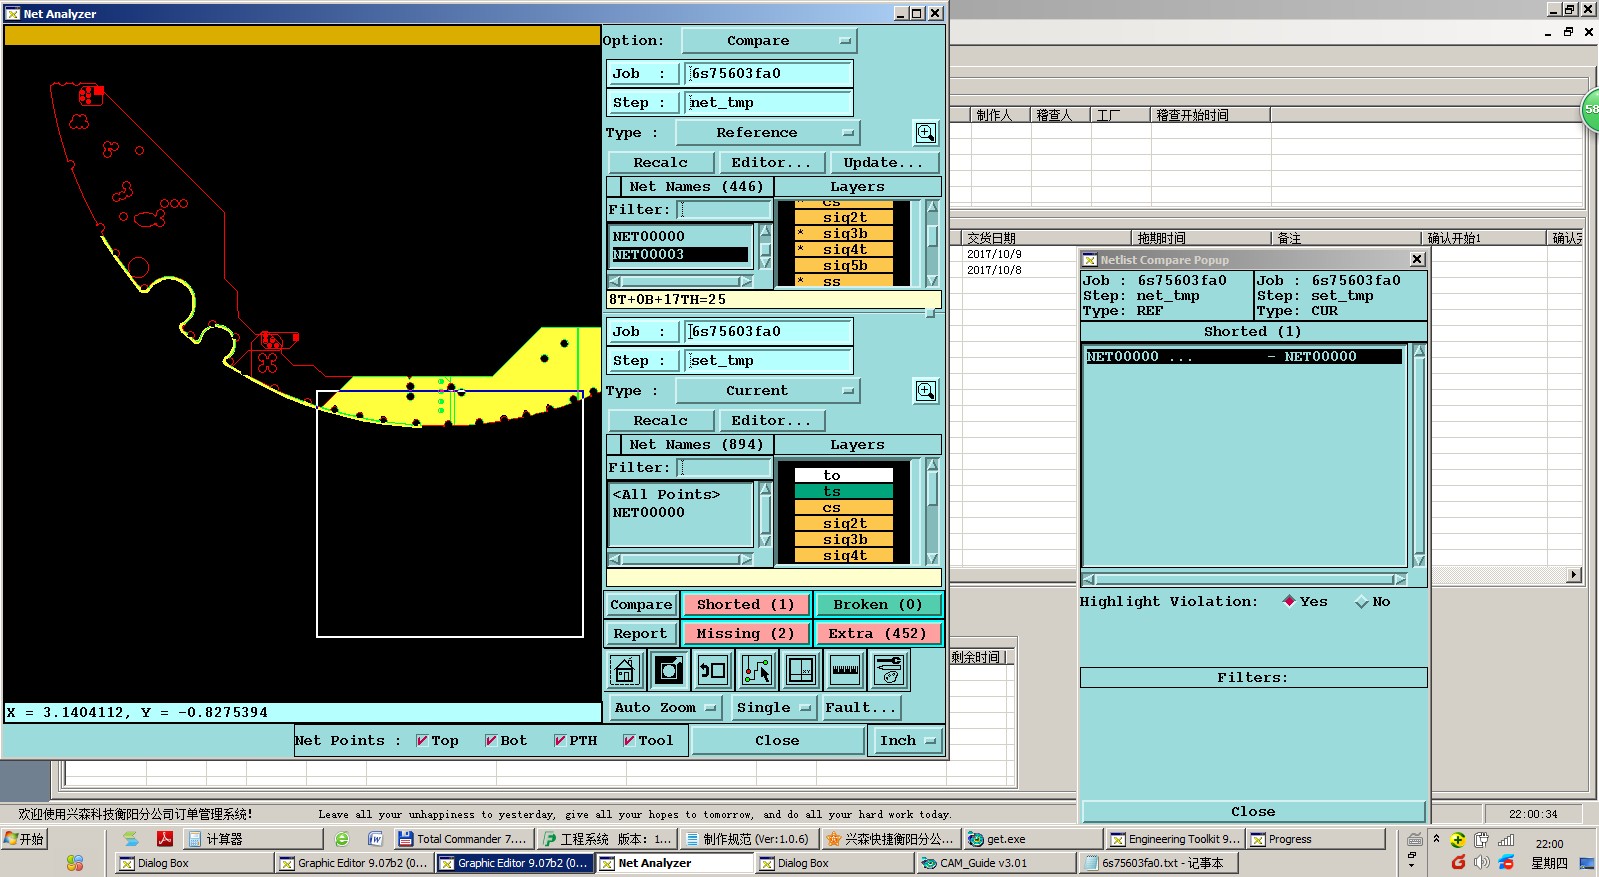Image resolution: width=1599 pixels, height=877 pixels.
Task: Click the volume speaker icon in the system tray
Action: pyautogui.click(x=1482, y=862)
